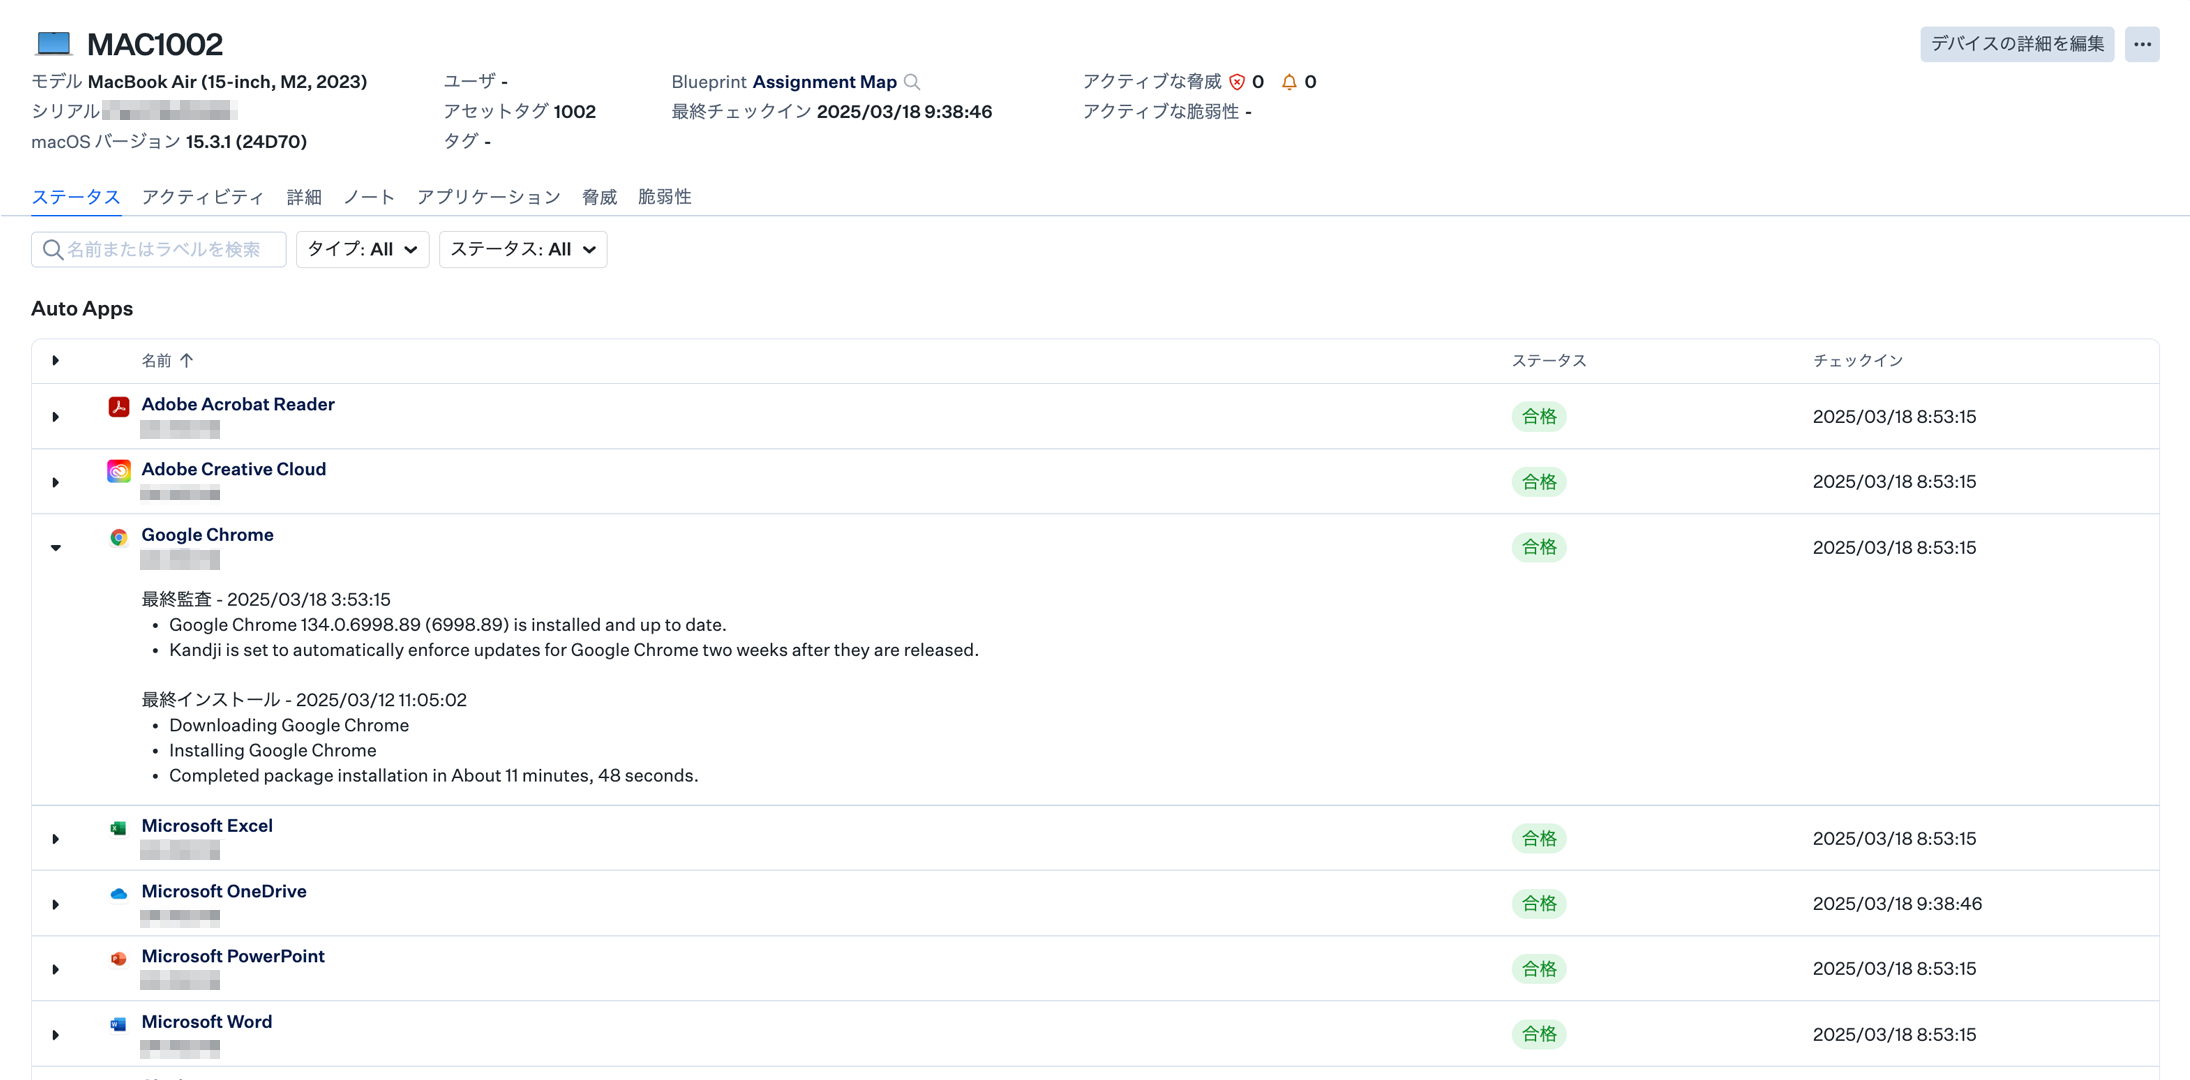Click the Adobe Acrobat Reader app icon

pyautogui.click(x=119, y=406)
